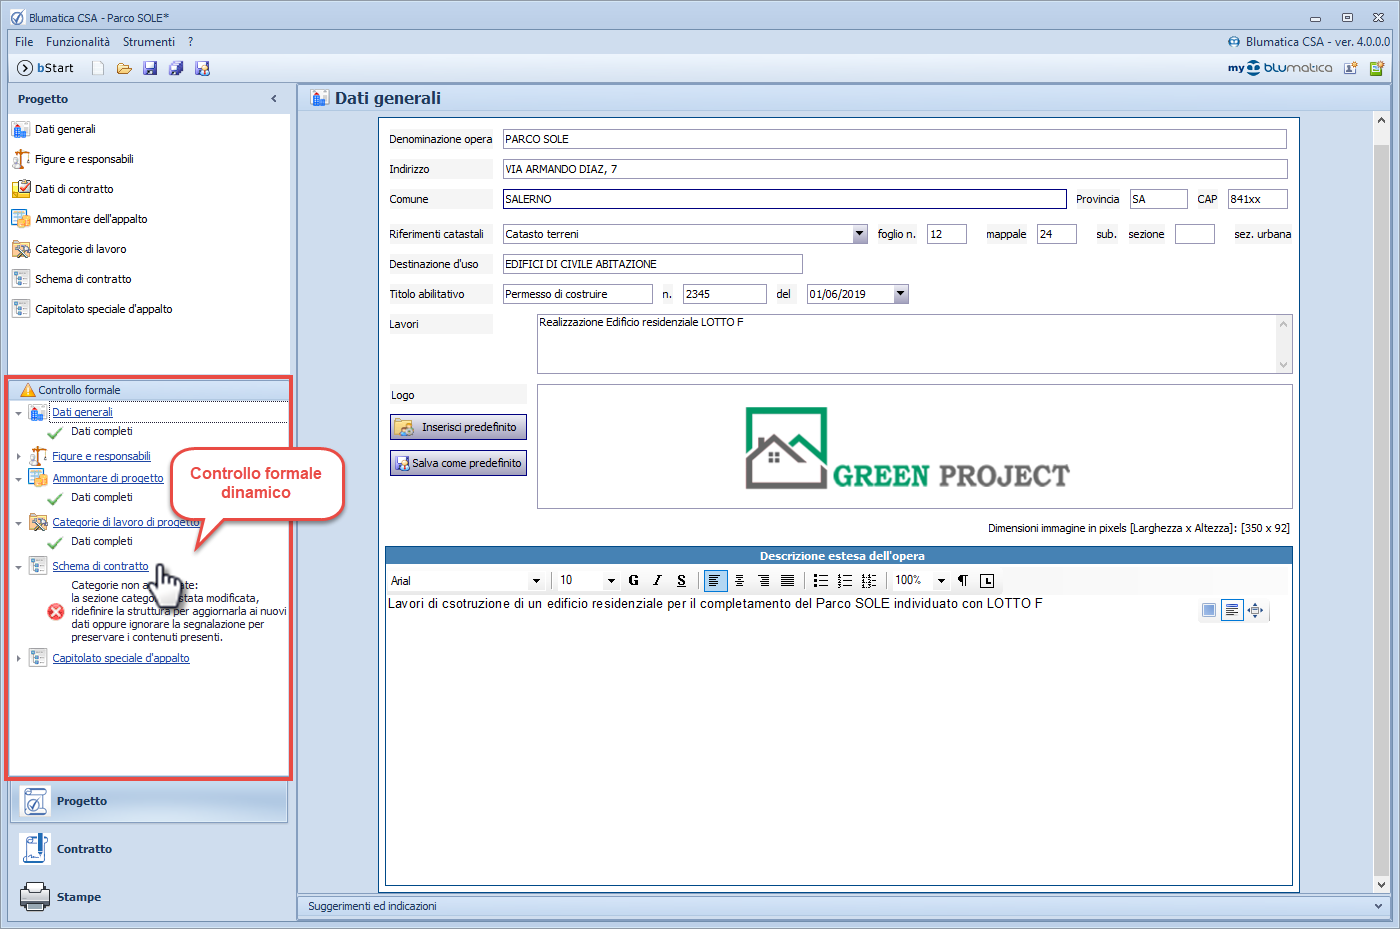Click the main form vertical scrollbar
The width and height of the screenshot is (1400, 929).
pyautogui.click(x=1381, y=500)
